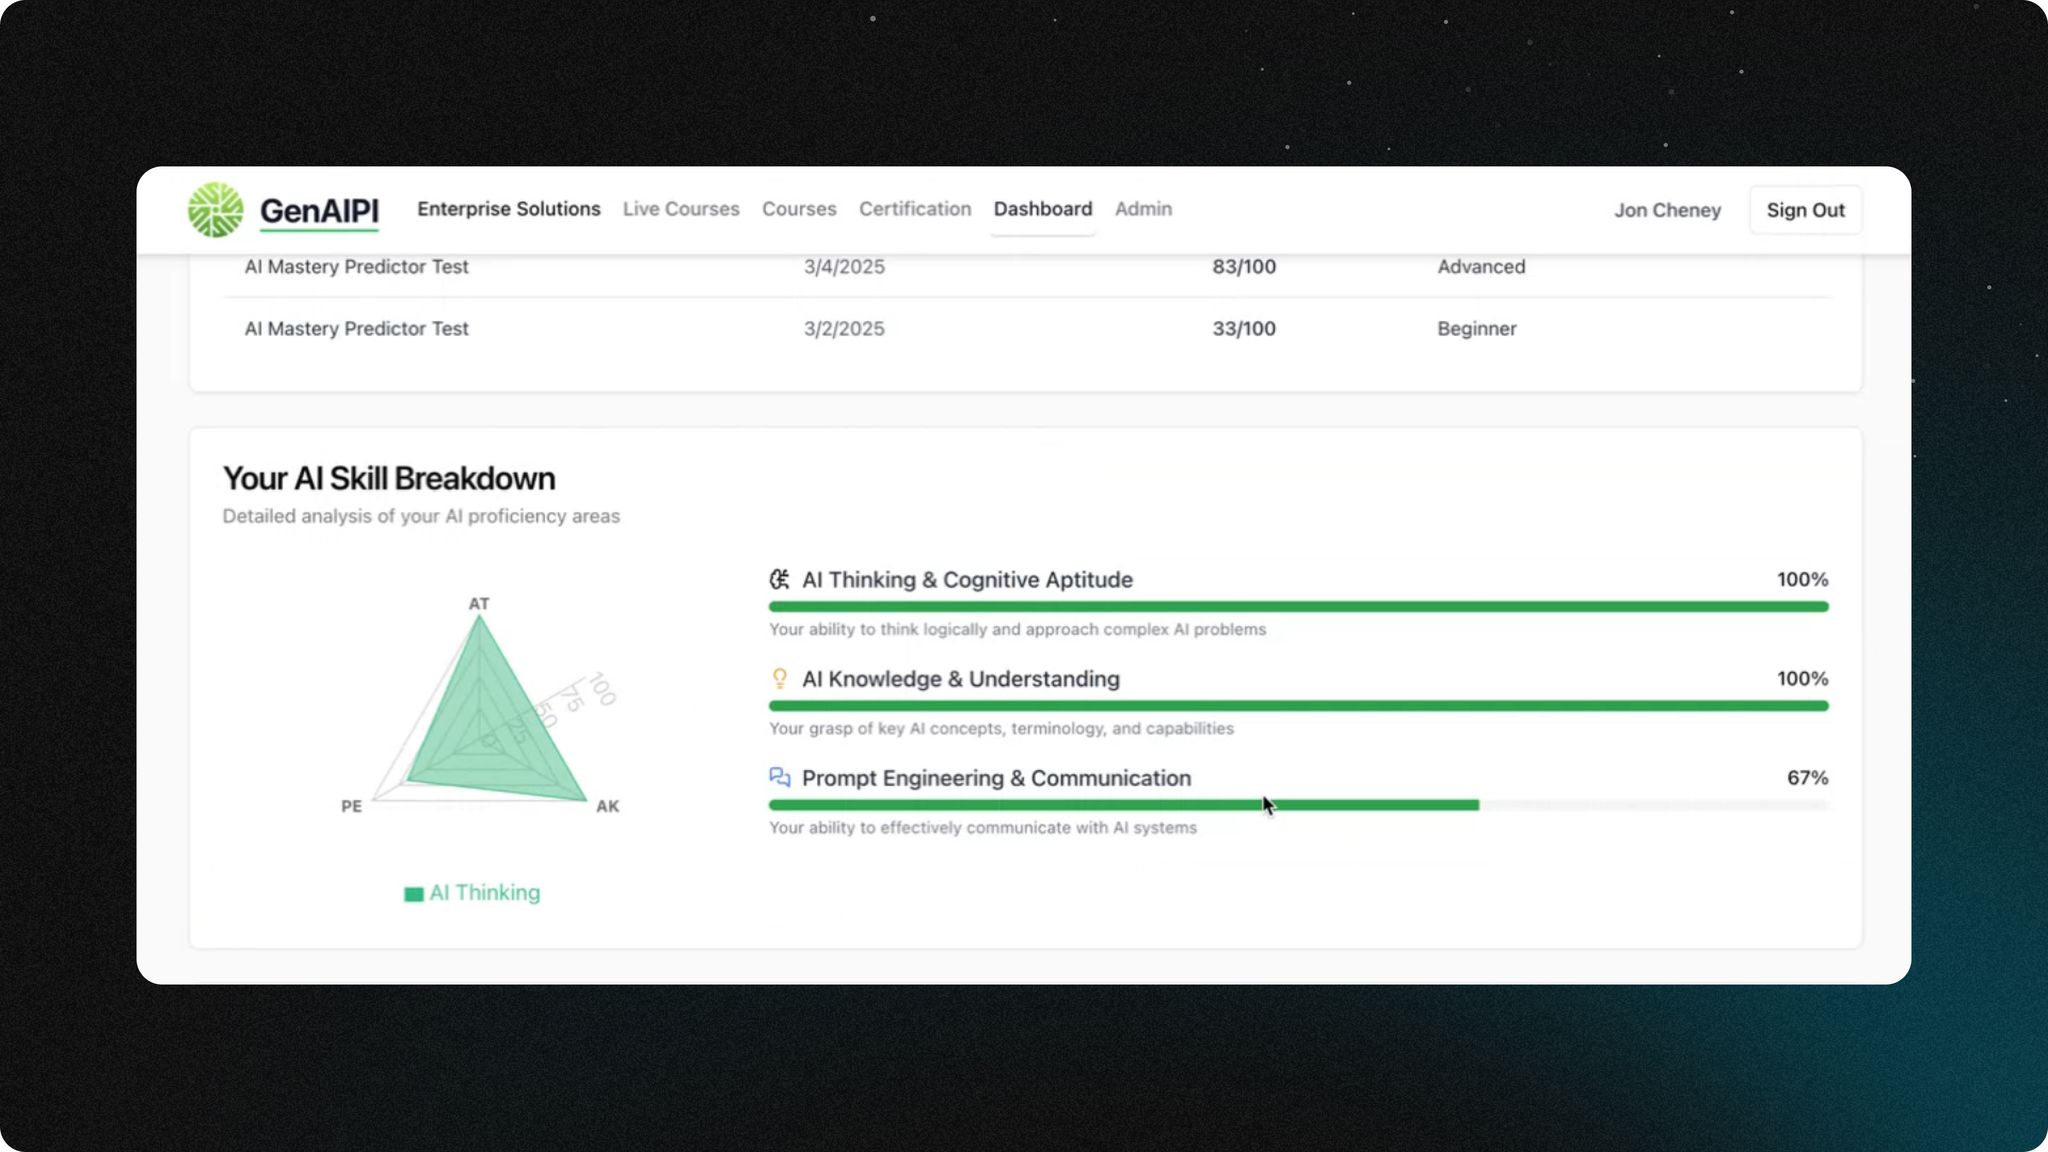Click the Jon Cheney account name
This screenshot has height=1152, width=2048.
(1666, 210)
